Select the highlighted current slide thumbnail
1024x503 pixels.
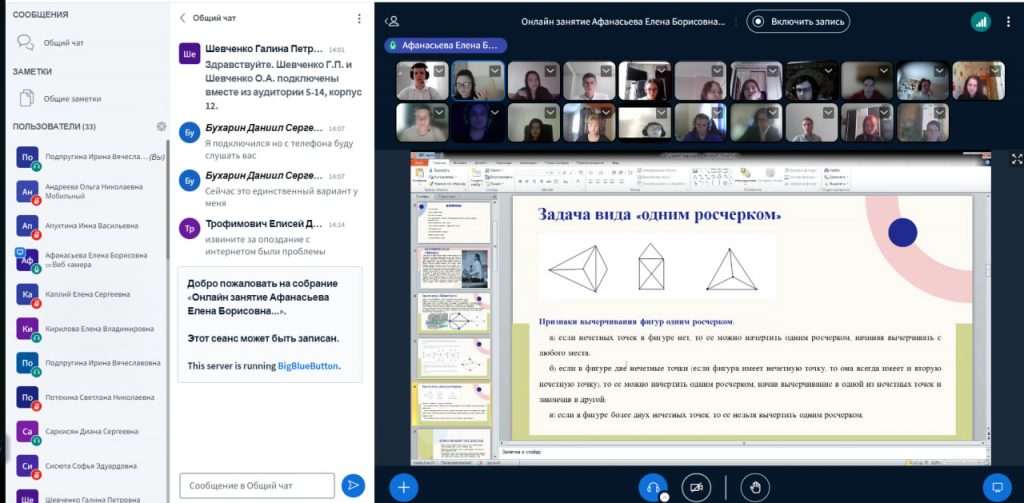pyautogui.click(x=454, y=404)
